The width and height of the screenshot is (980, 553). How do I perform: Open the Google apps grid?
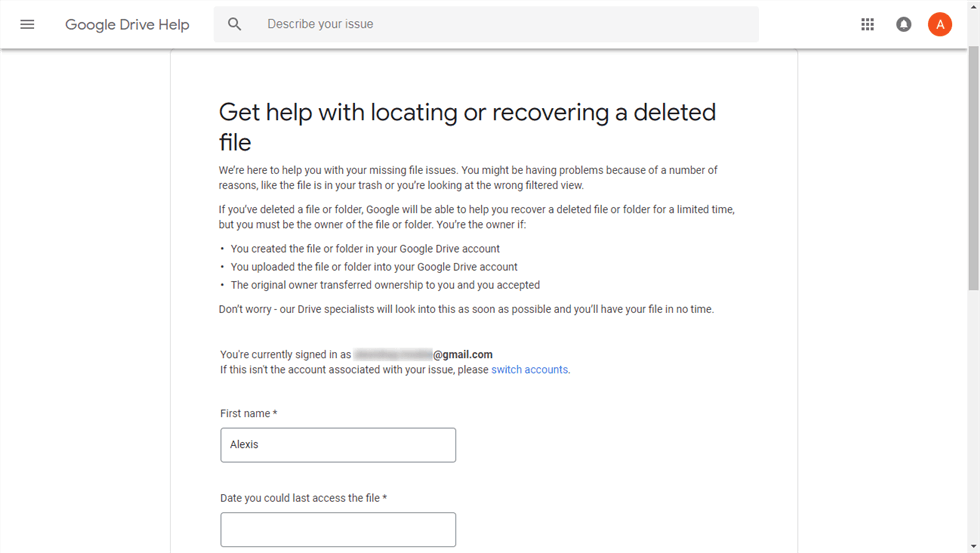867,24
